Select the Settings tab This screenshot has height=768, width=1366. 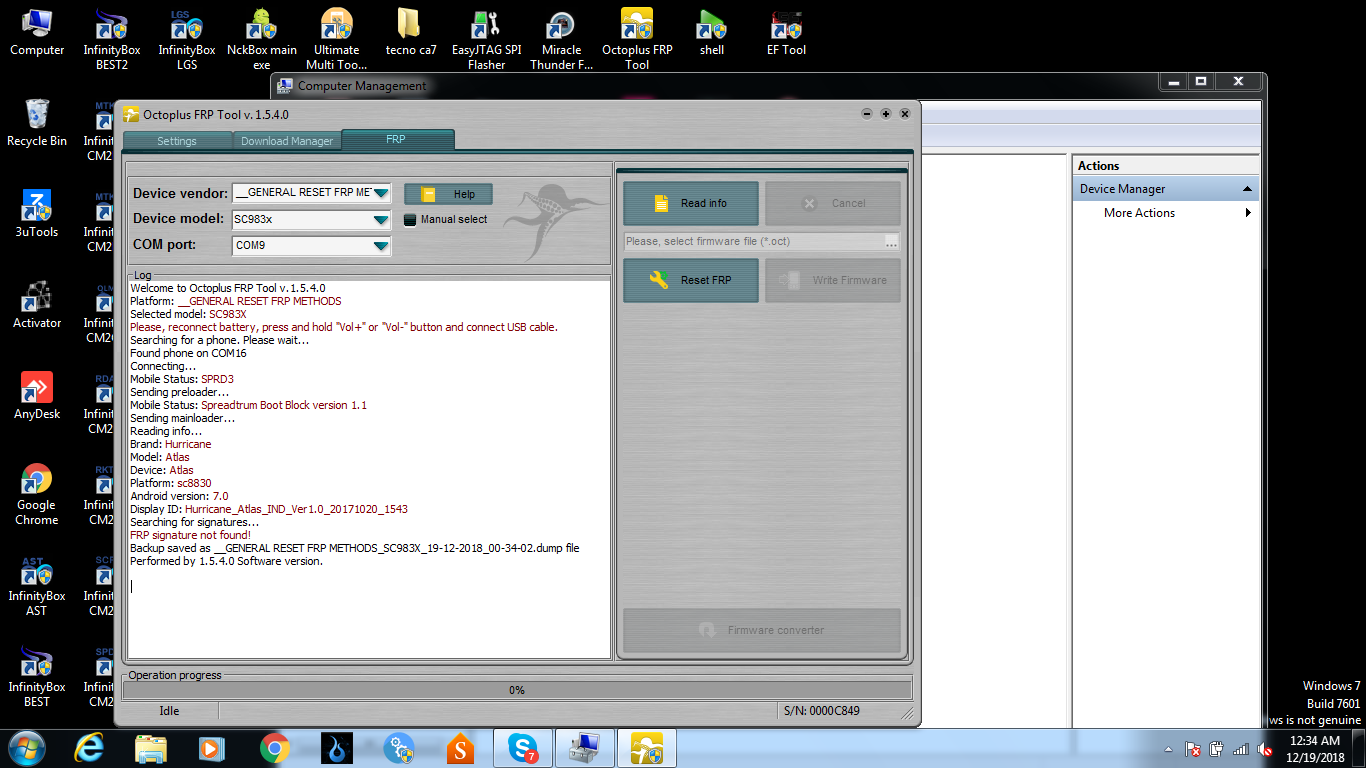point(177,140)
